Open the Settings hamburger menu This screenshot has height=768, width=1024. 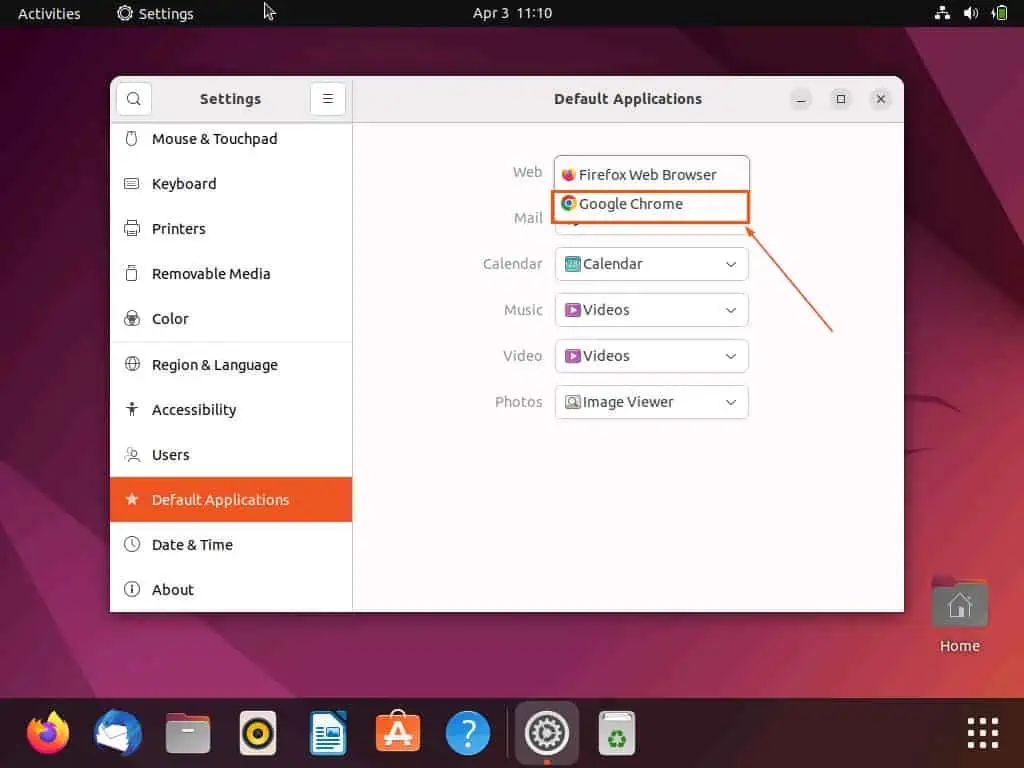coord(328,98)
